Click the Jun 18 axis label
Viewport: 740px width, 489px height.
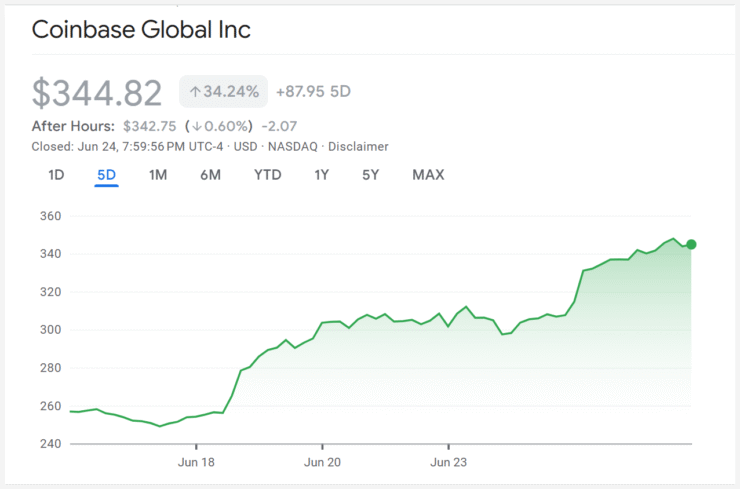[x=196, y=462]
